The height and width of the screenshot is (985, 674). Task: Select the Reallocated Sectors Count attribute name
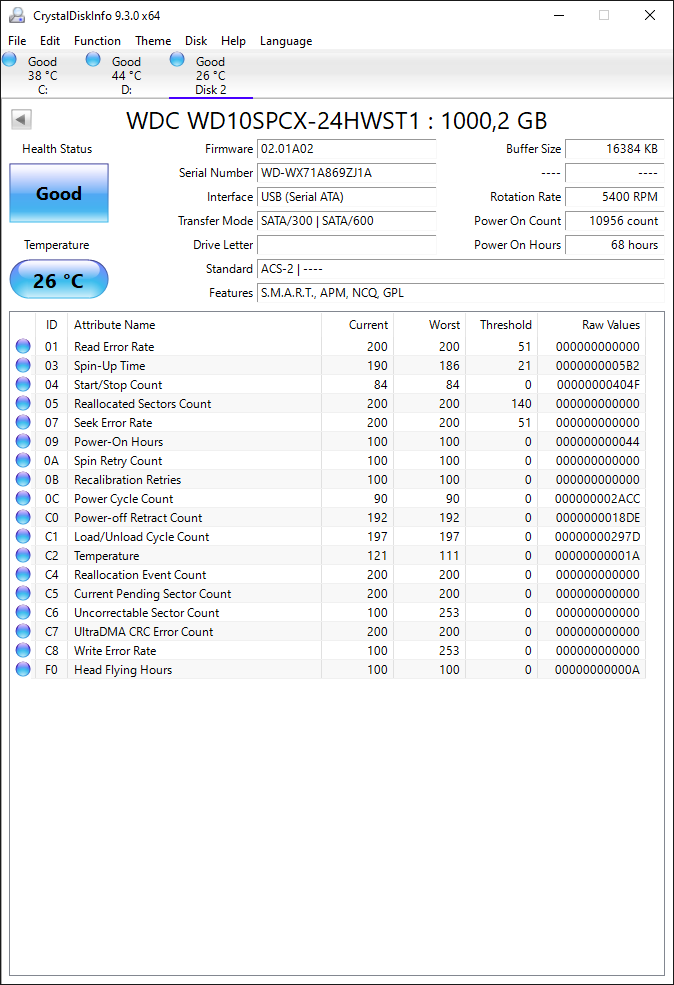click(143, 403)
